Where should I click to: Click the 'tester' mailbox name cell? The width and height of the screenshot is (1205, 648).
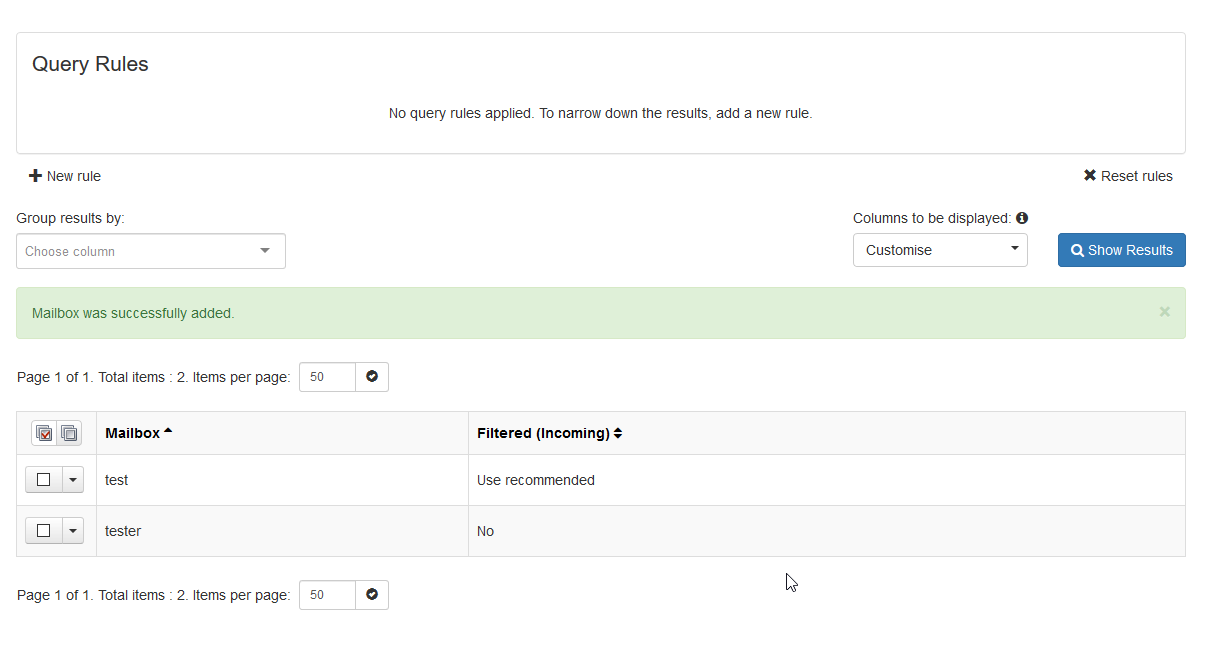pos(123,531)
